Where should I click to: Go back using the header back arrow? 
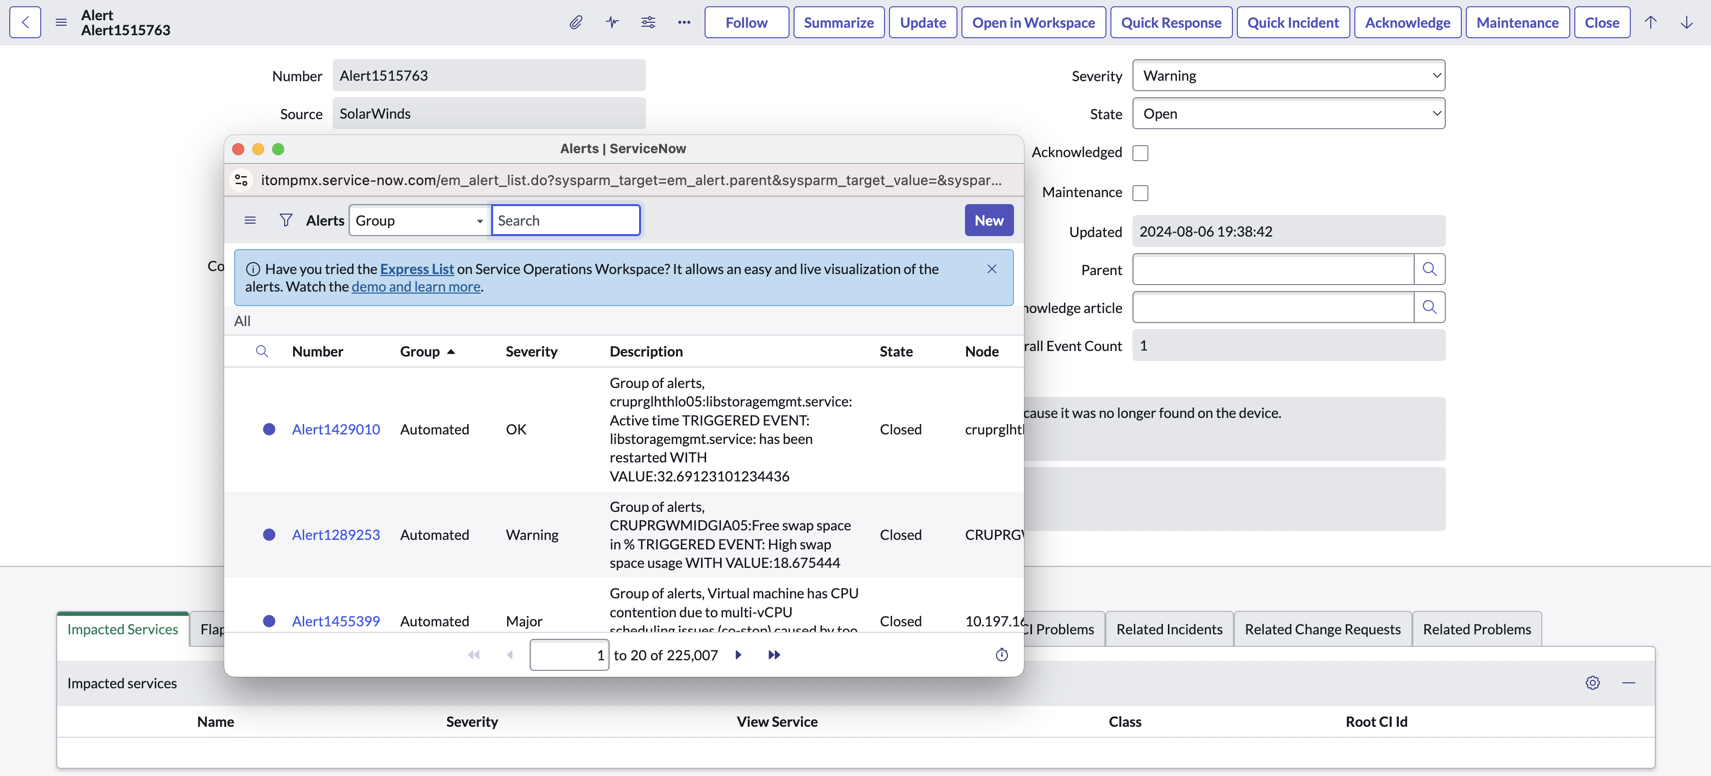click(25, 22)
